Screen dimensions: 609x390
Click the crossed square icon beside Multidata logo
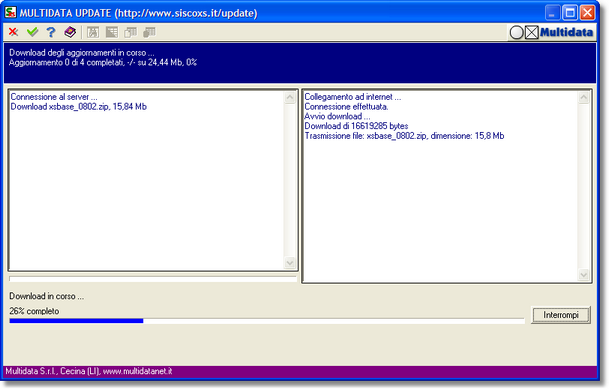click(x=532, y=33)
